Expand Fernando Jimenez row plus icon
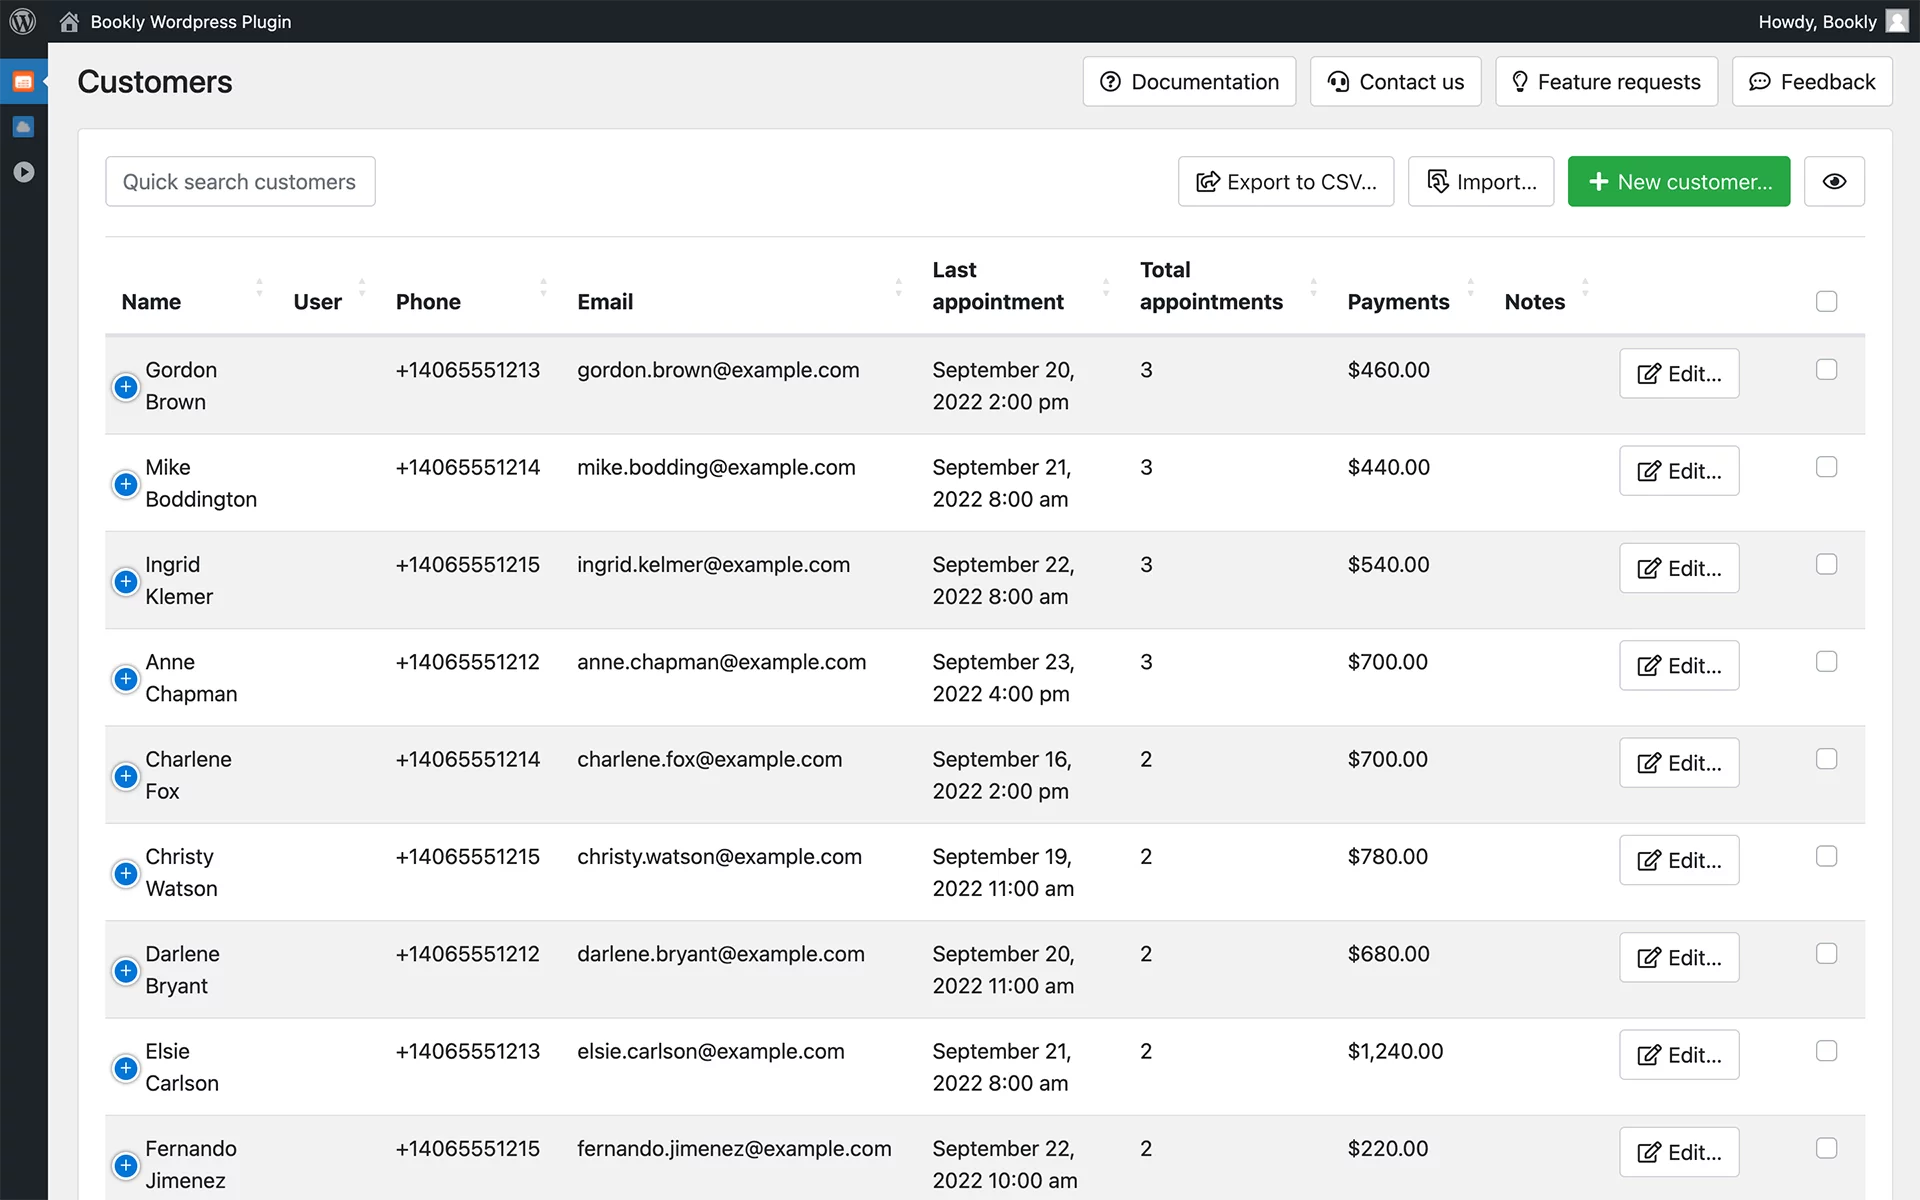 click(x=125, y=1165)
